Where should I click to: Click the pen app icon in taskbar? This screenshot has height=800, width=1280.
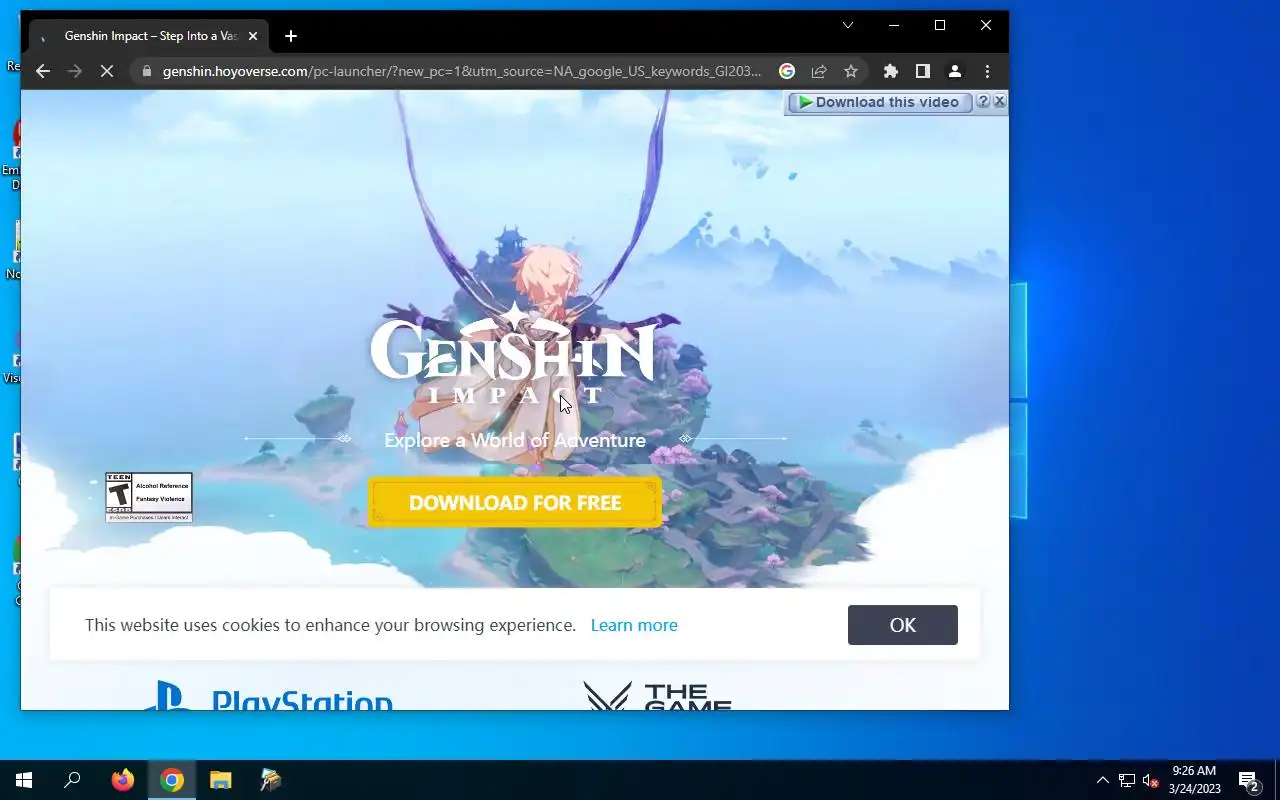pyautogui.click(x=270, y=780)
